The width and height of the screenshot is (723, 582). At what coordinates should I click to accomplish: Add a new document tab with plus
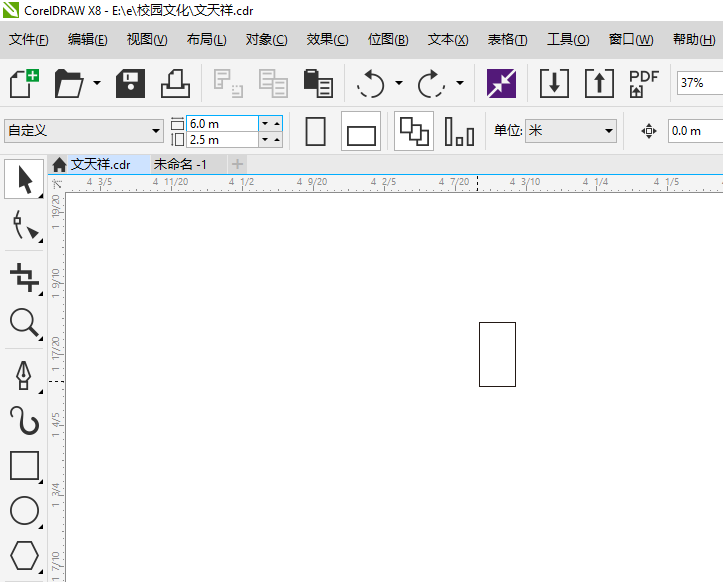click(237, 164)
